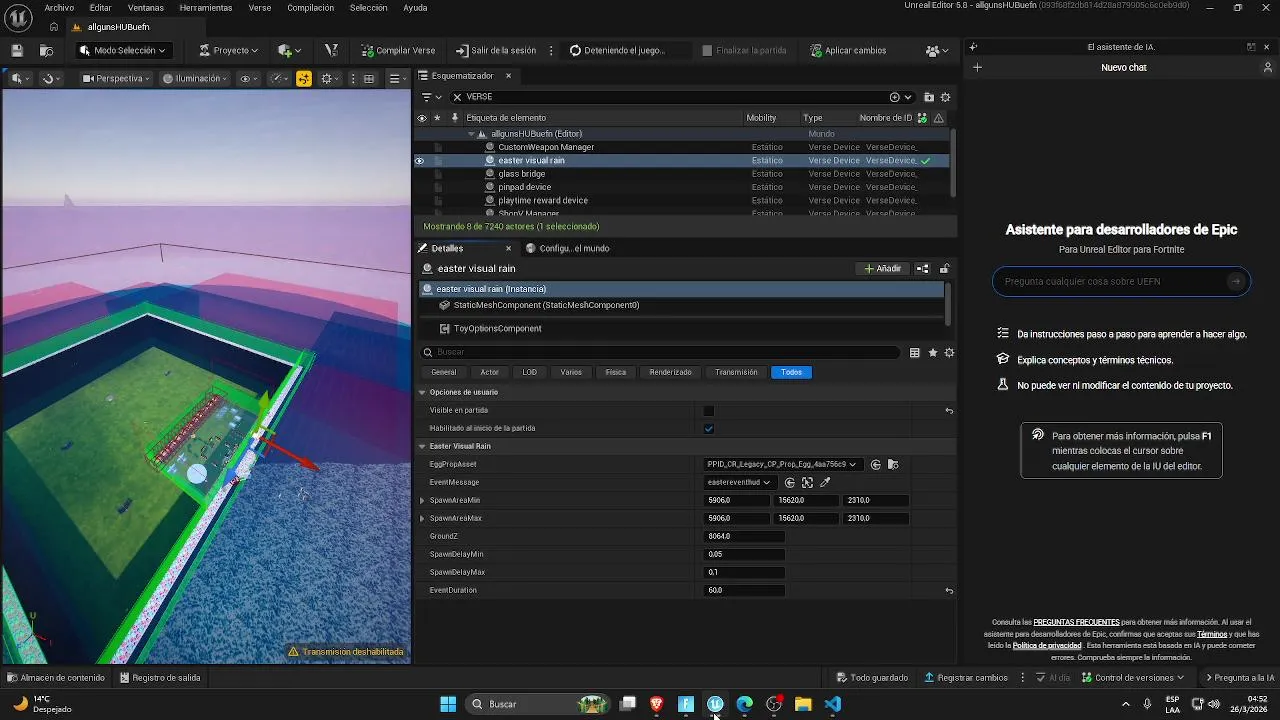Select ToyOptionsComponent
The image size is (1280, 720).
coord(497,328)
